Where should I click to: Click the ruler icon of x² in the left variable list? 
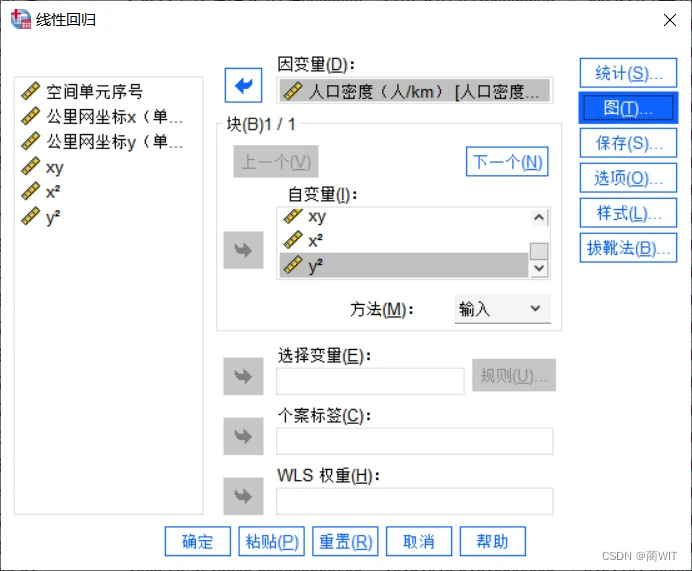(31, 192)
